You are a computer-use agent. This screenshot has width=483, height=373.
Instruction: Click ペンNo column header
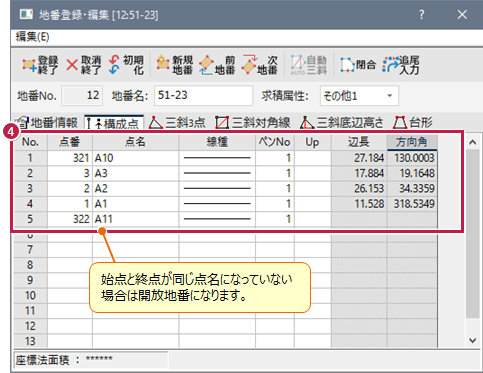275,142
